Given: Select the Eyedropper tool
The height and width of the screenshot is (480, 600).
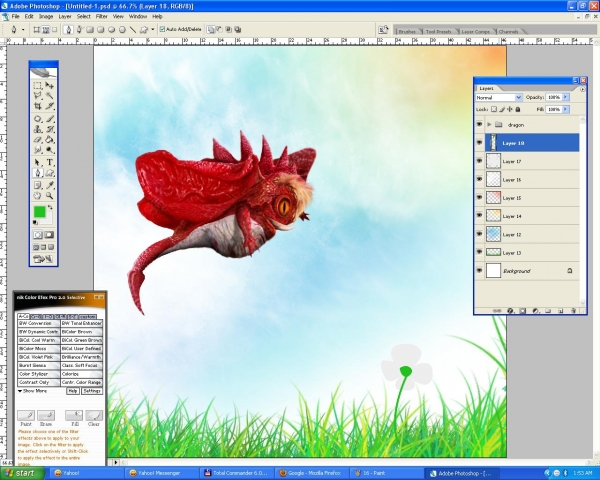Looking at the screenshot, I should click(x=50, y=185).
